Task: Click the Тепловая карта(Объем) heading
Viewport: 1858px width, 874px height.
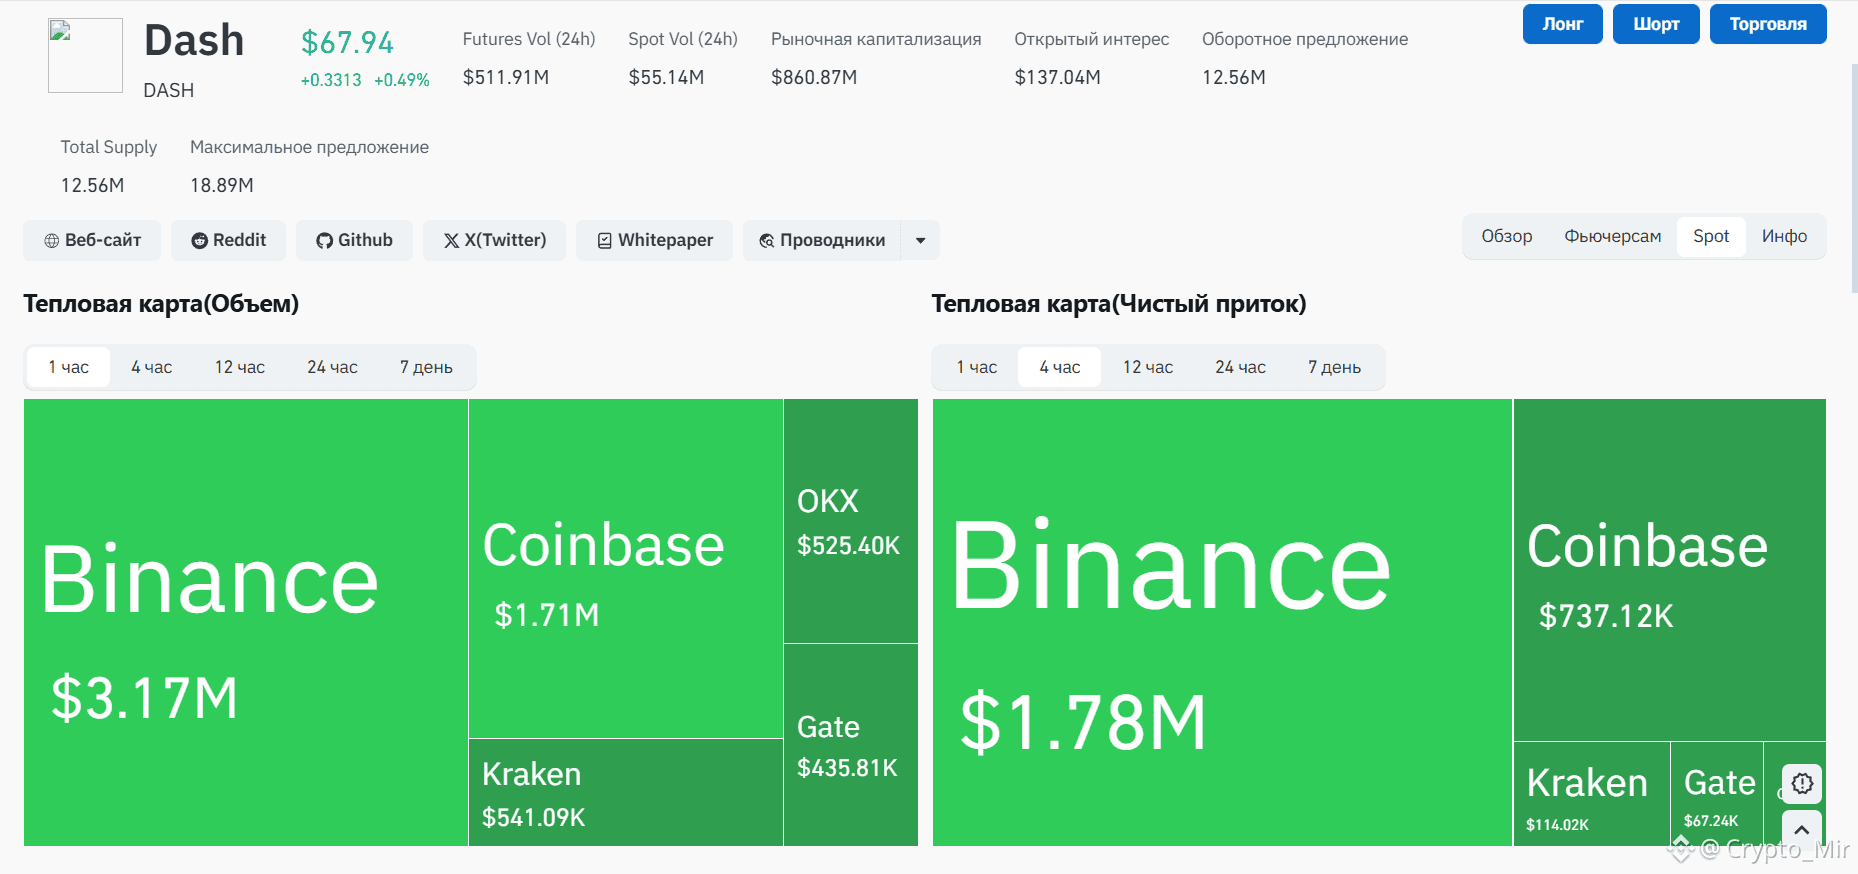Action: tap(161, 304)
